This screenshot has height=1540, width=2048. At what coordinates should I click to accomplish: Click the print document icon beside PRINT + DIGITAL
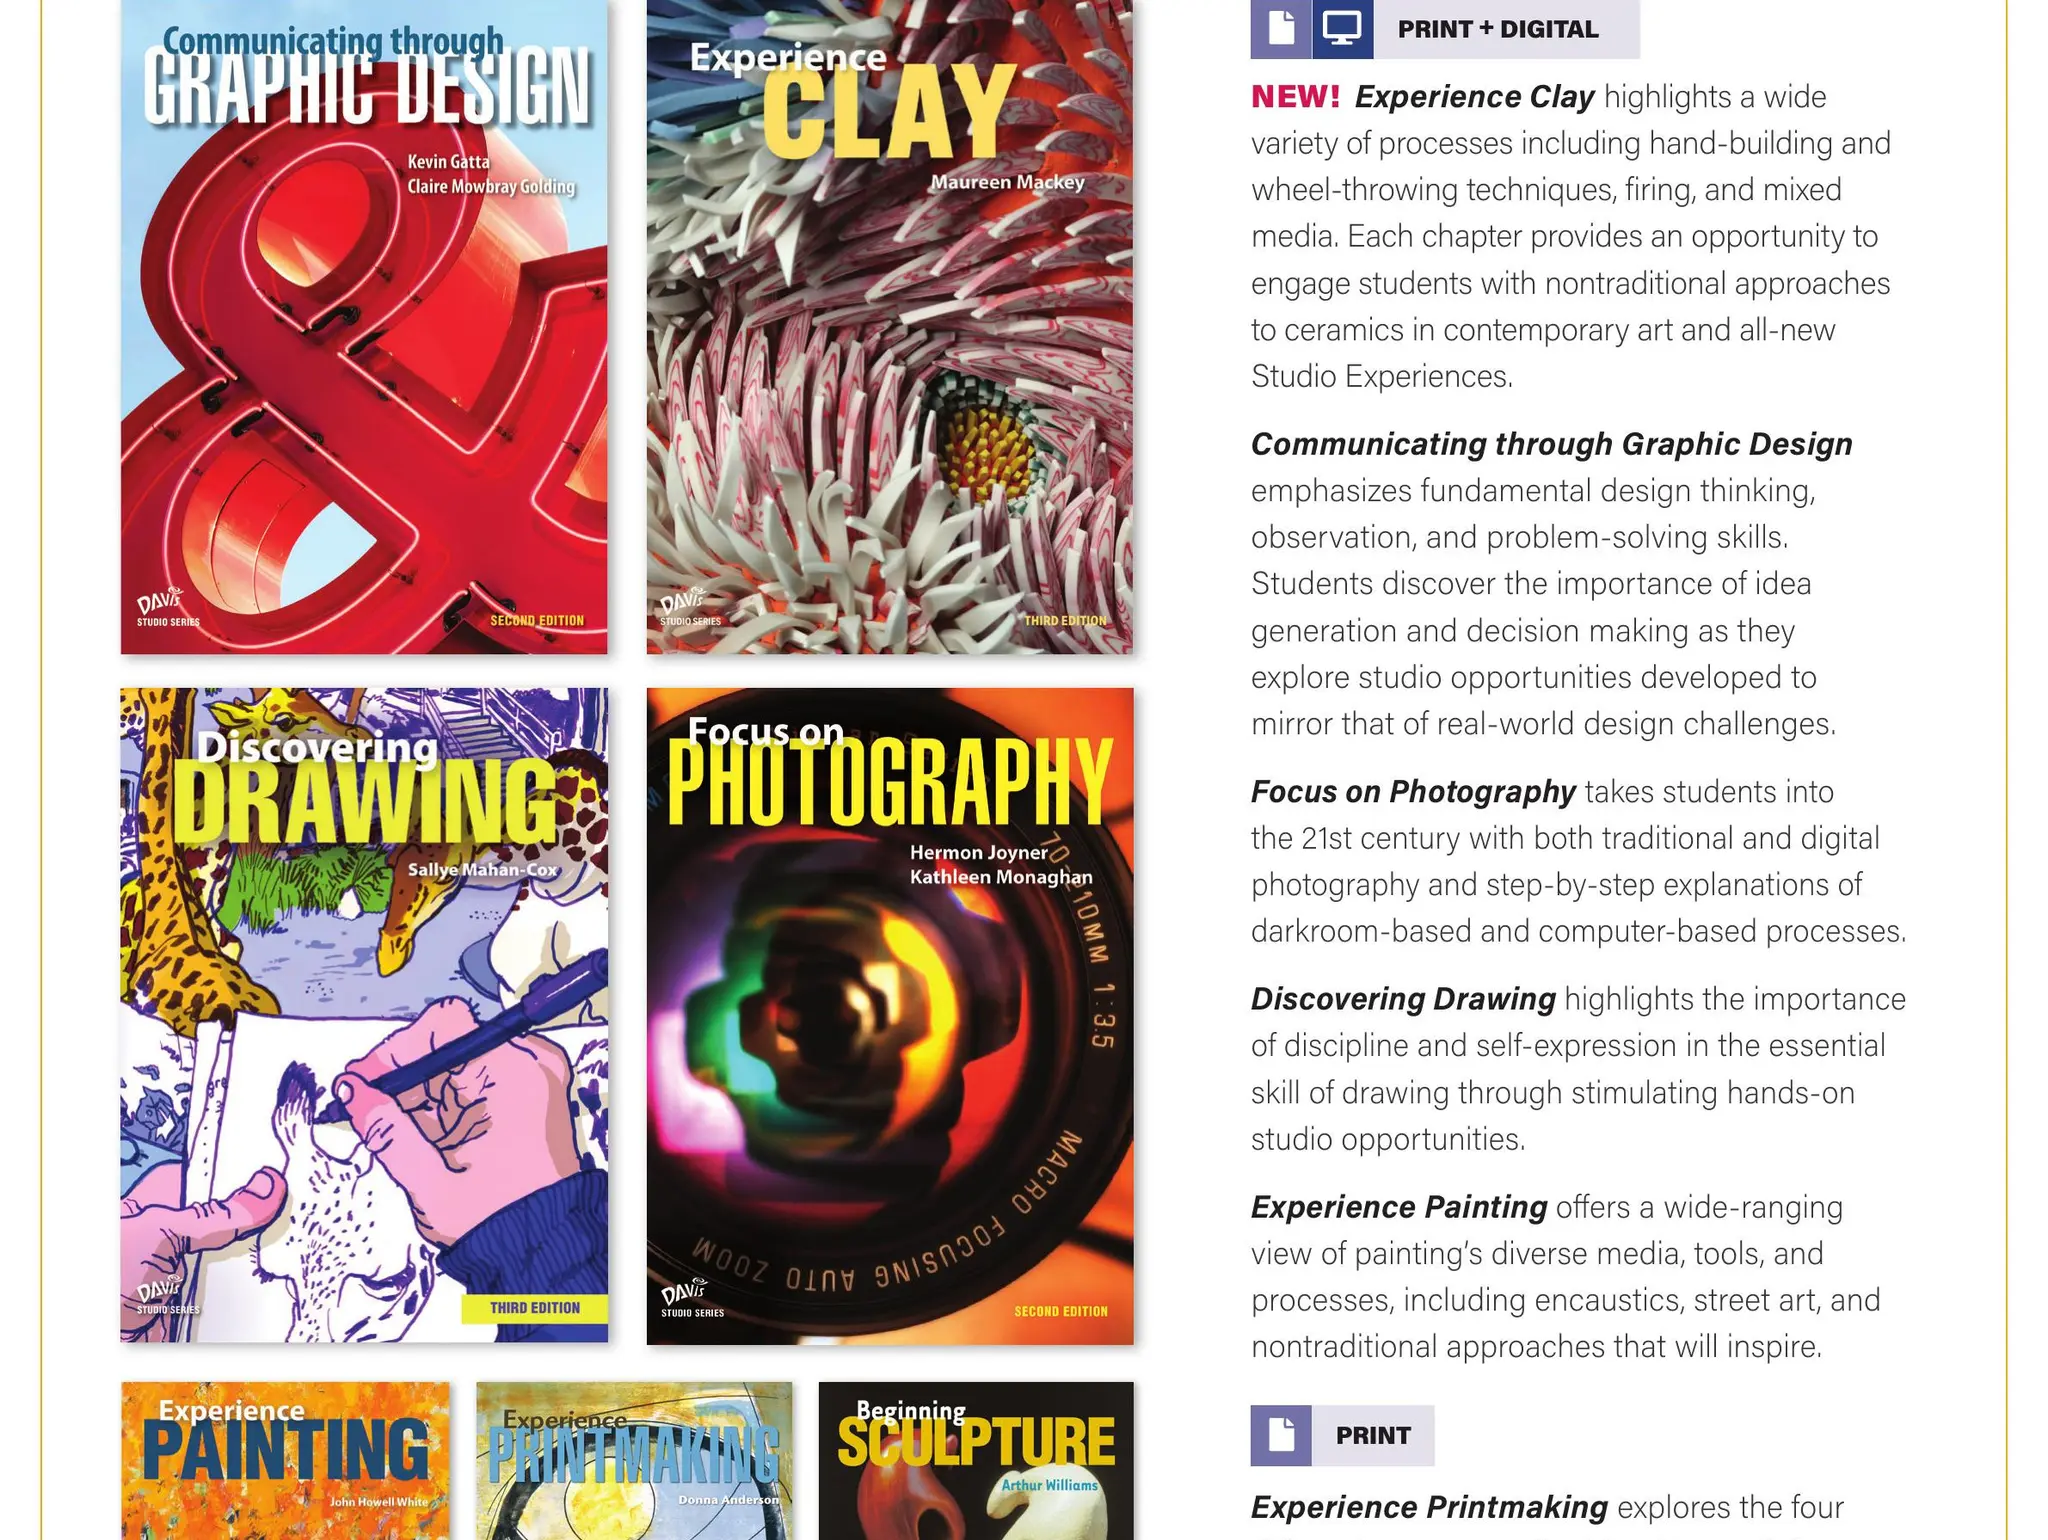1281,28
